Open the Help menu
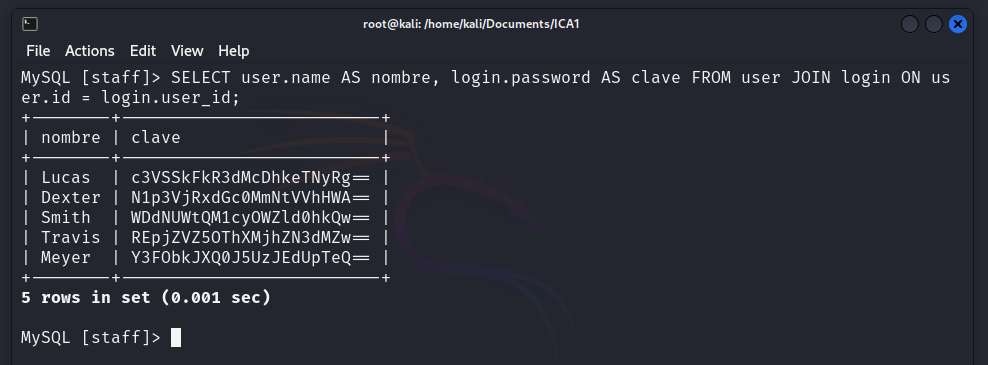The height and width of the screenshot is (365, 988). click(x=234, y=51)
